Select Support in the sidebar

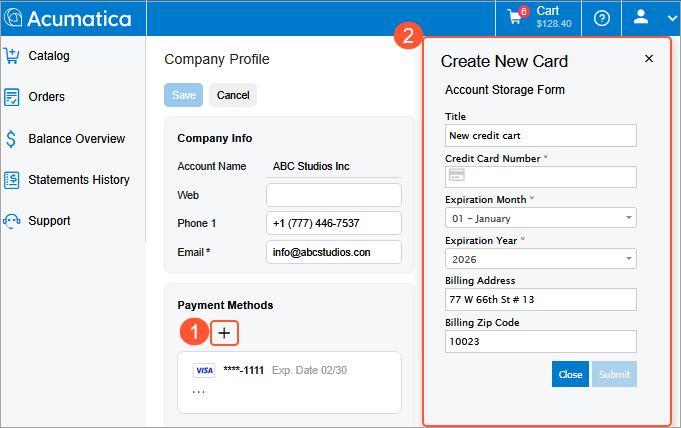(x=49, y=221)
